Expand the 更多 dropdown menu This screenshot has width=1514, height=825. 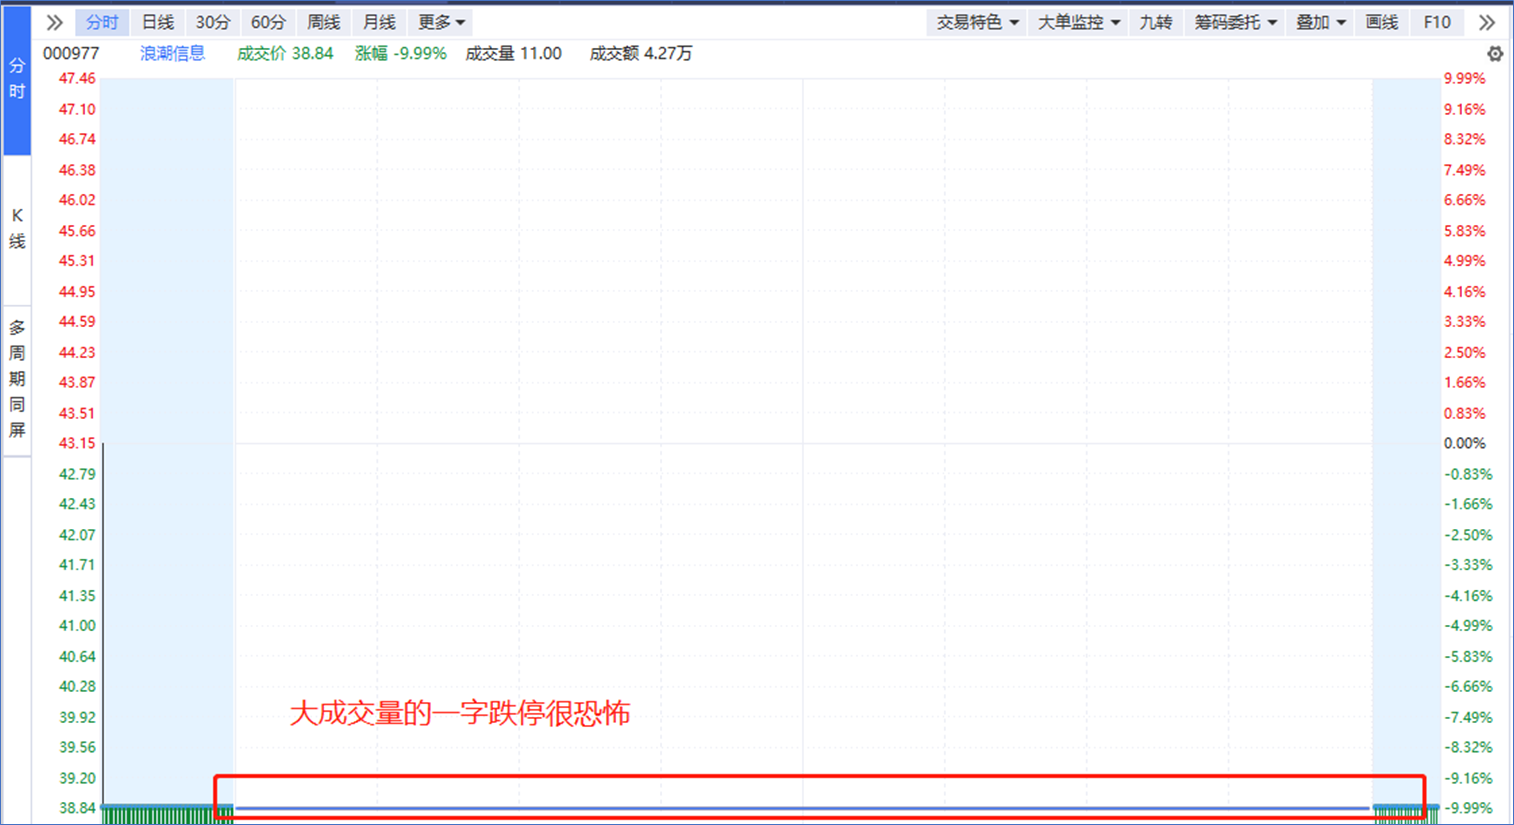coord(441,22)
